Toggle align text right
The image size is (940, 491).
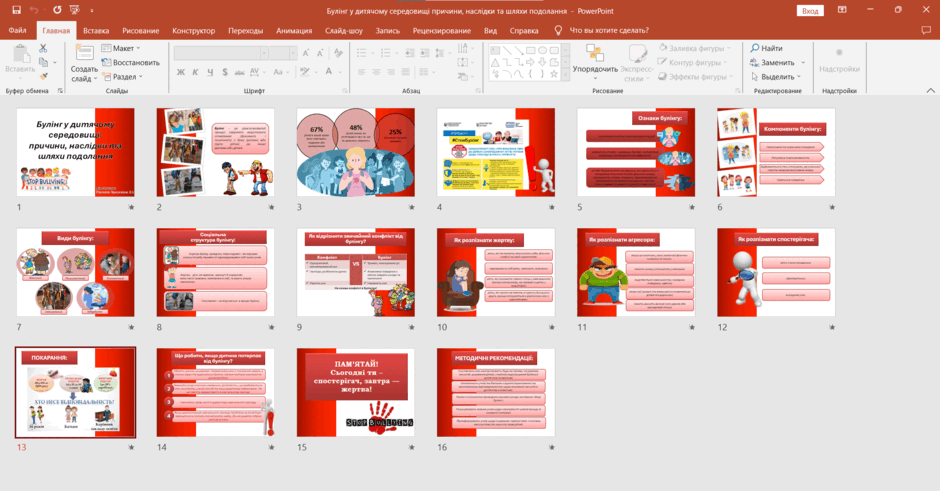coord(391,72)
